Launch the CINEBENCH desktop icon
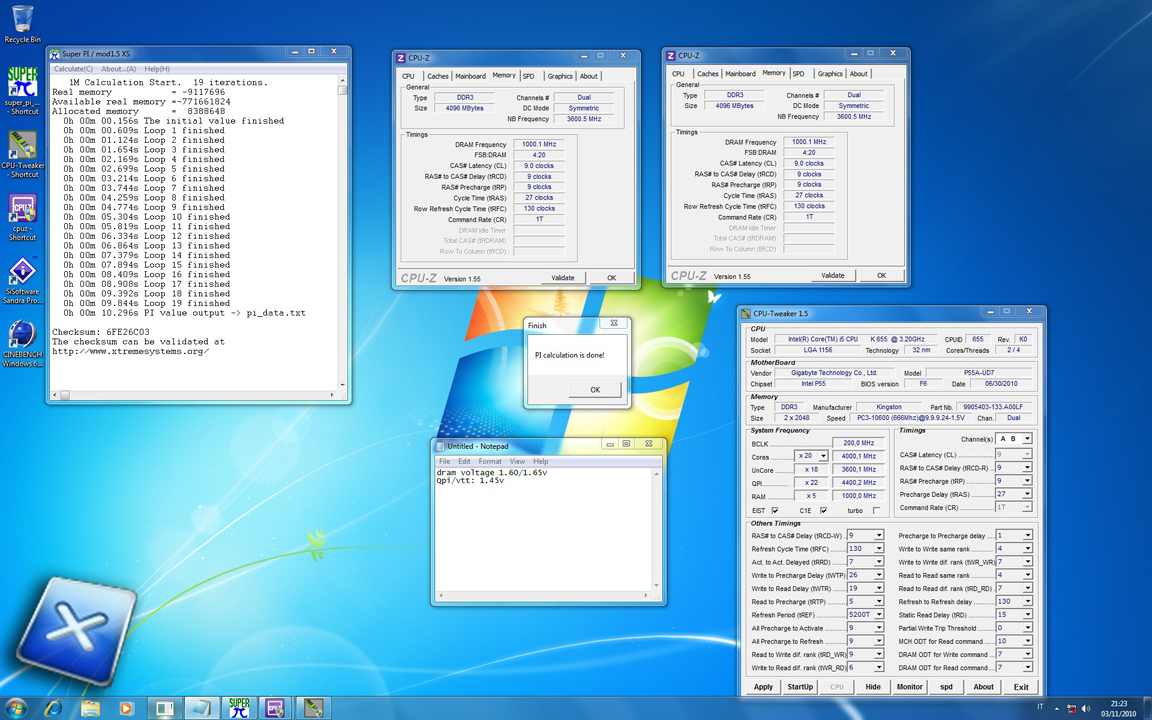 pos(22,335)
